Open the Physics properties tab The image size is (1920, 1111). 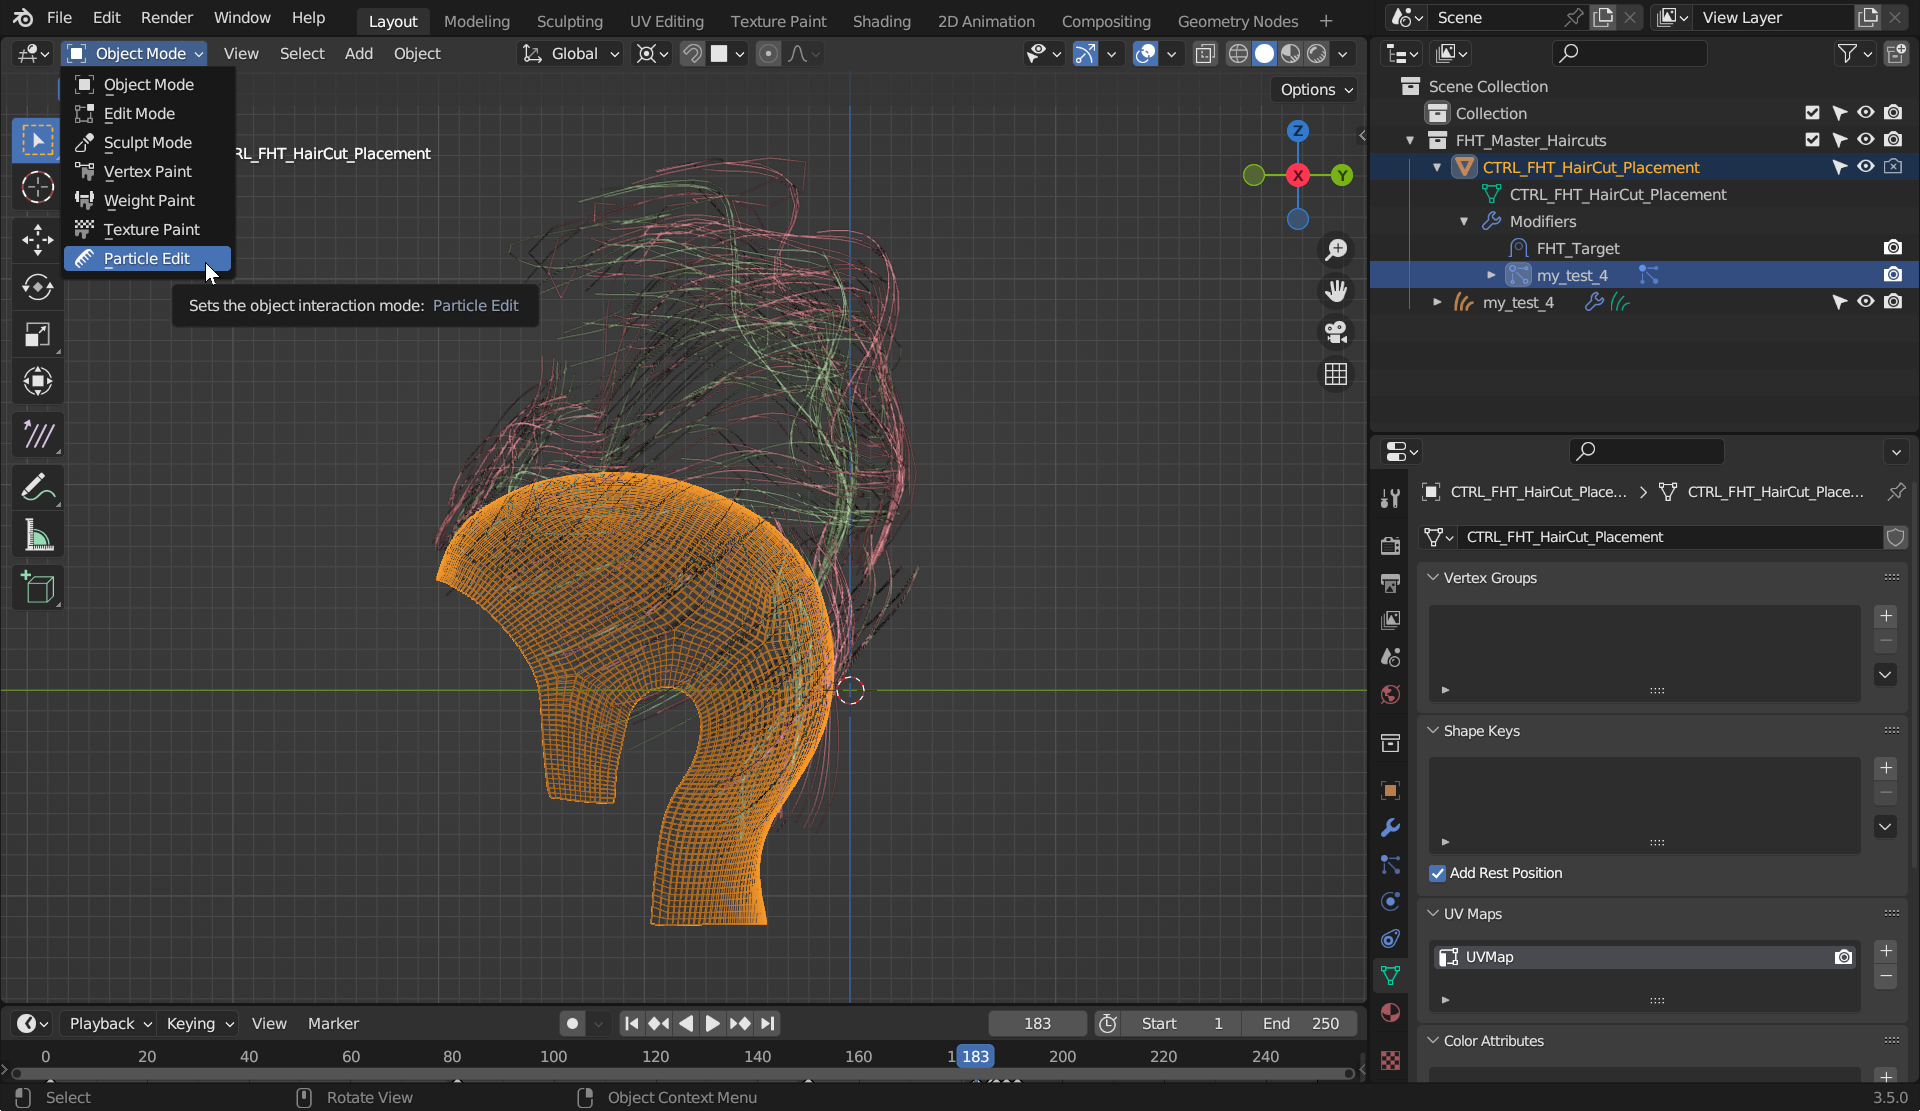tap(1390, 901)
